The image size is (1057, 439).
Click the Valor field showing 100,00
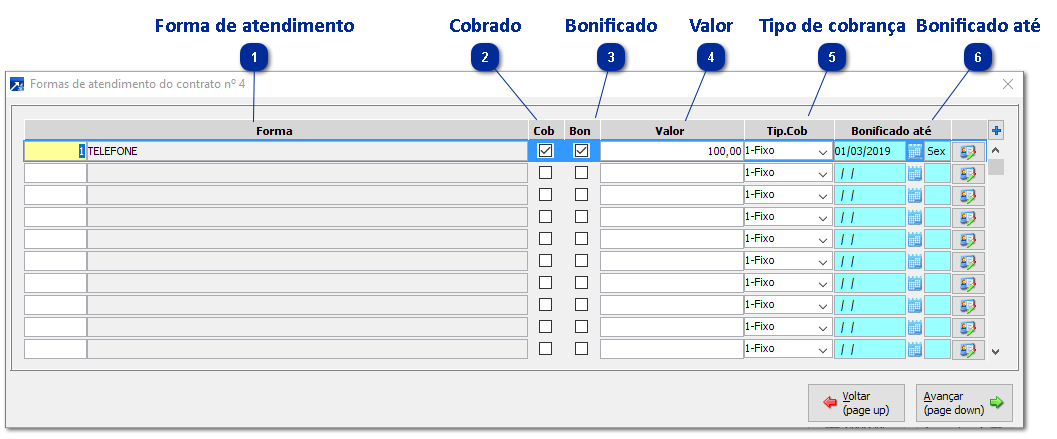[671, 151]
